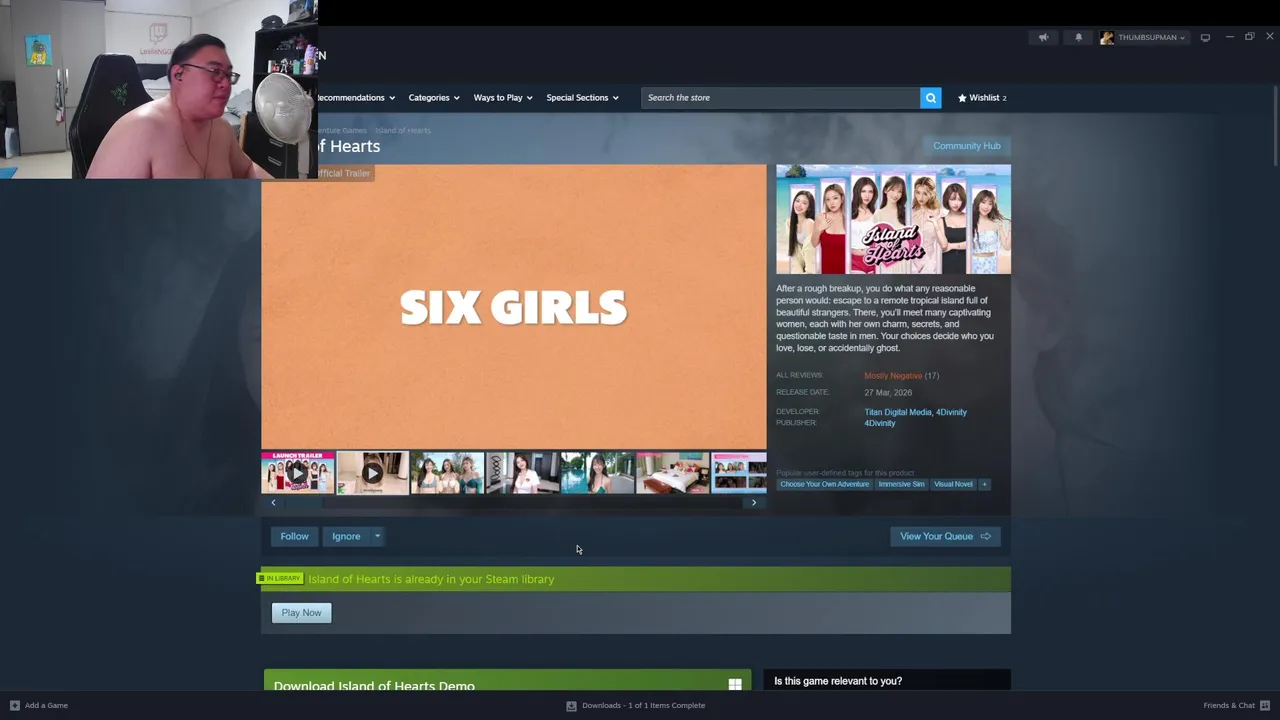Click the page vertical scrollbar
The width and height of the screenshot is (1280, 720).
(1275, 125)
